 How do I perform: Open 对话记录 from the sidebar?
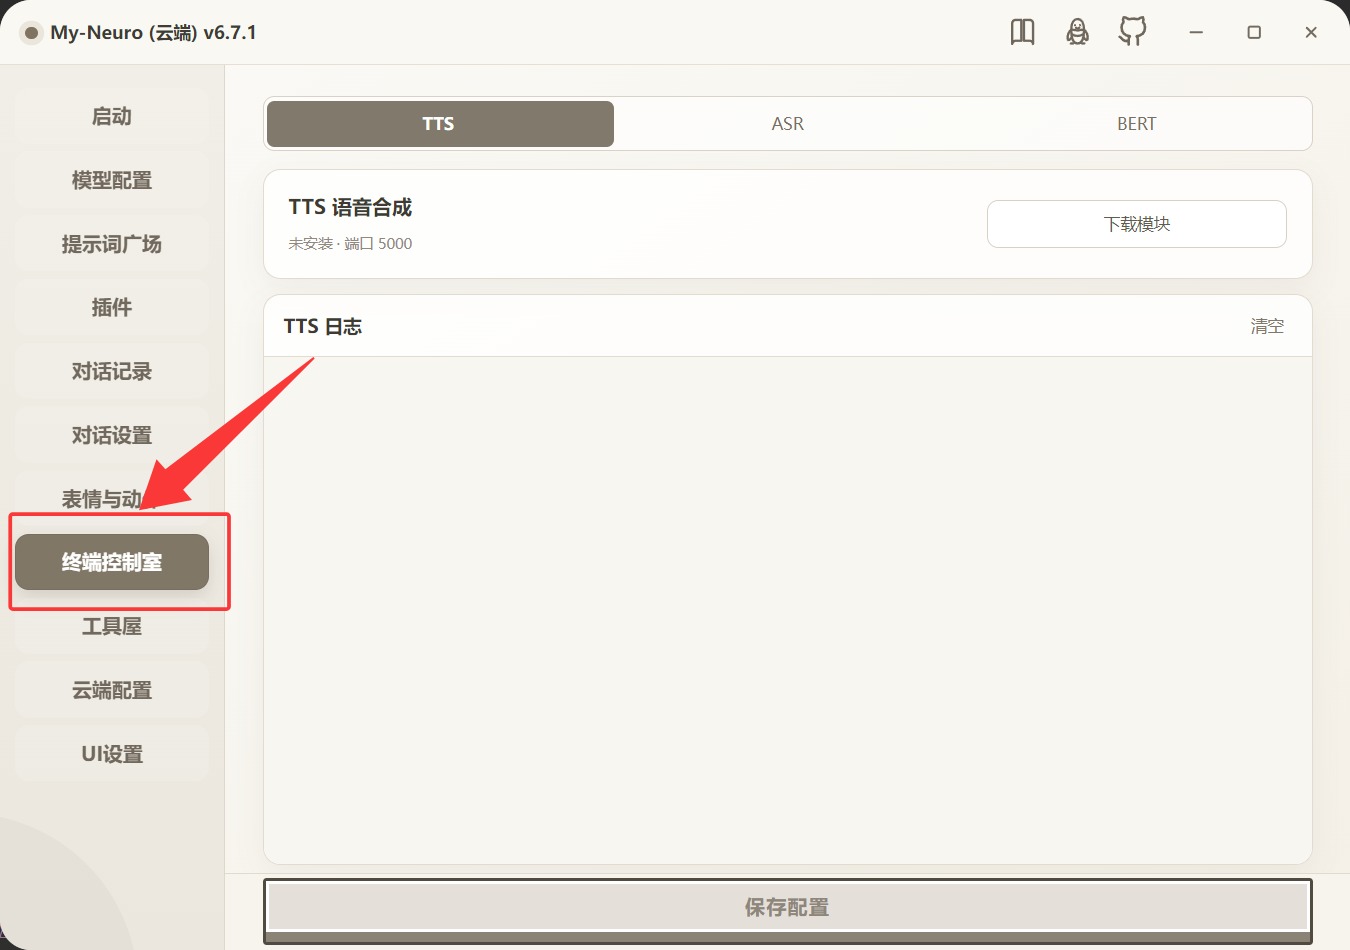click(112, 371)
